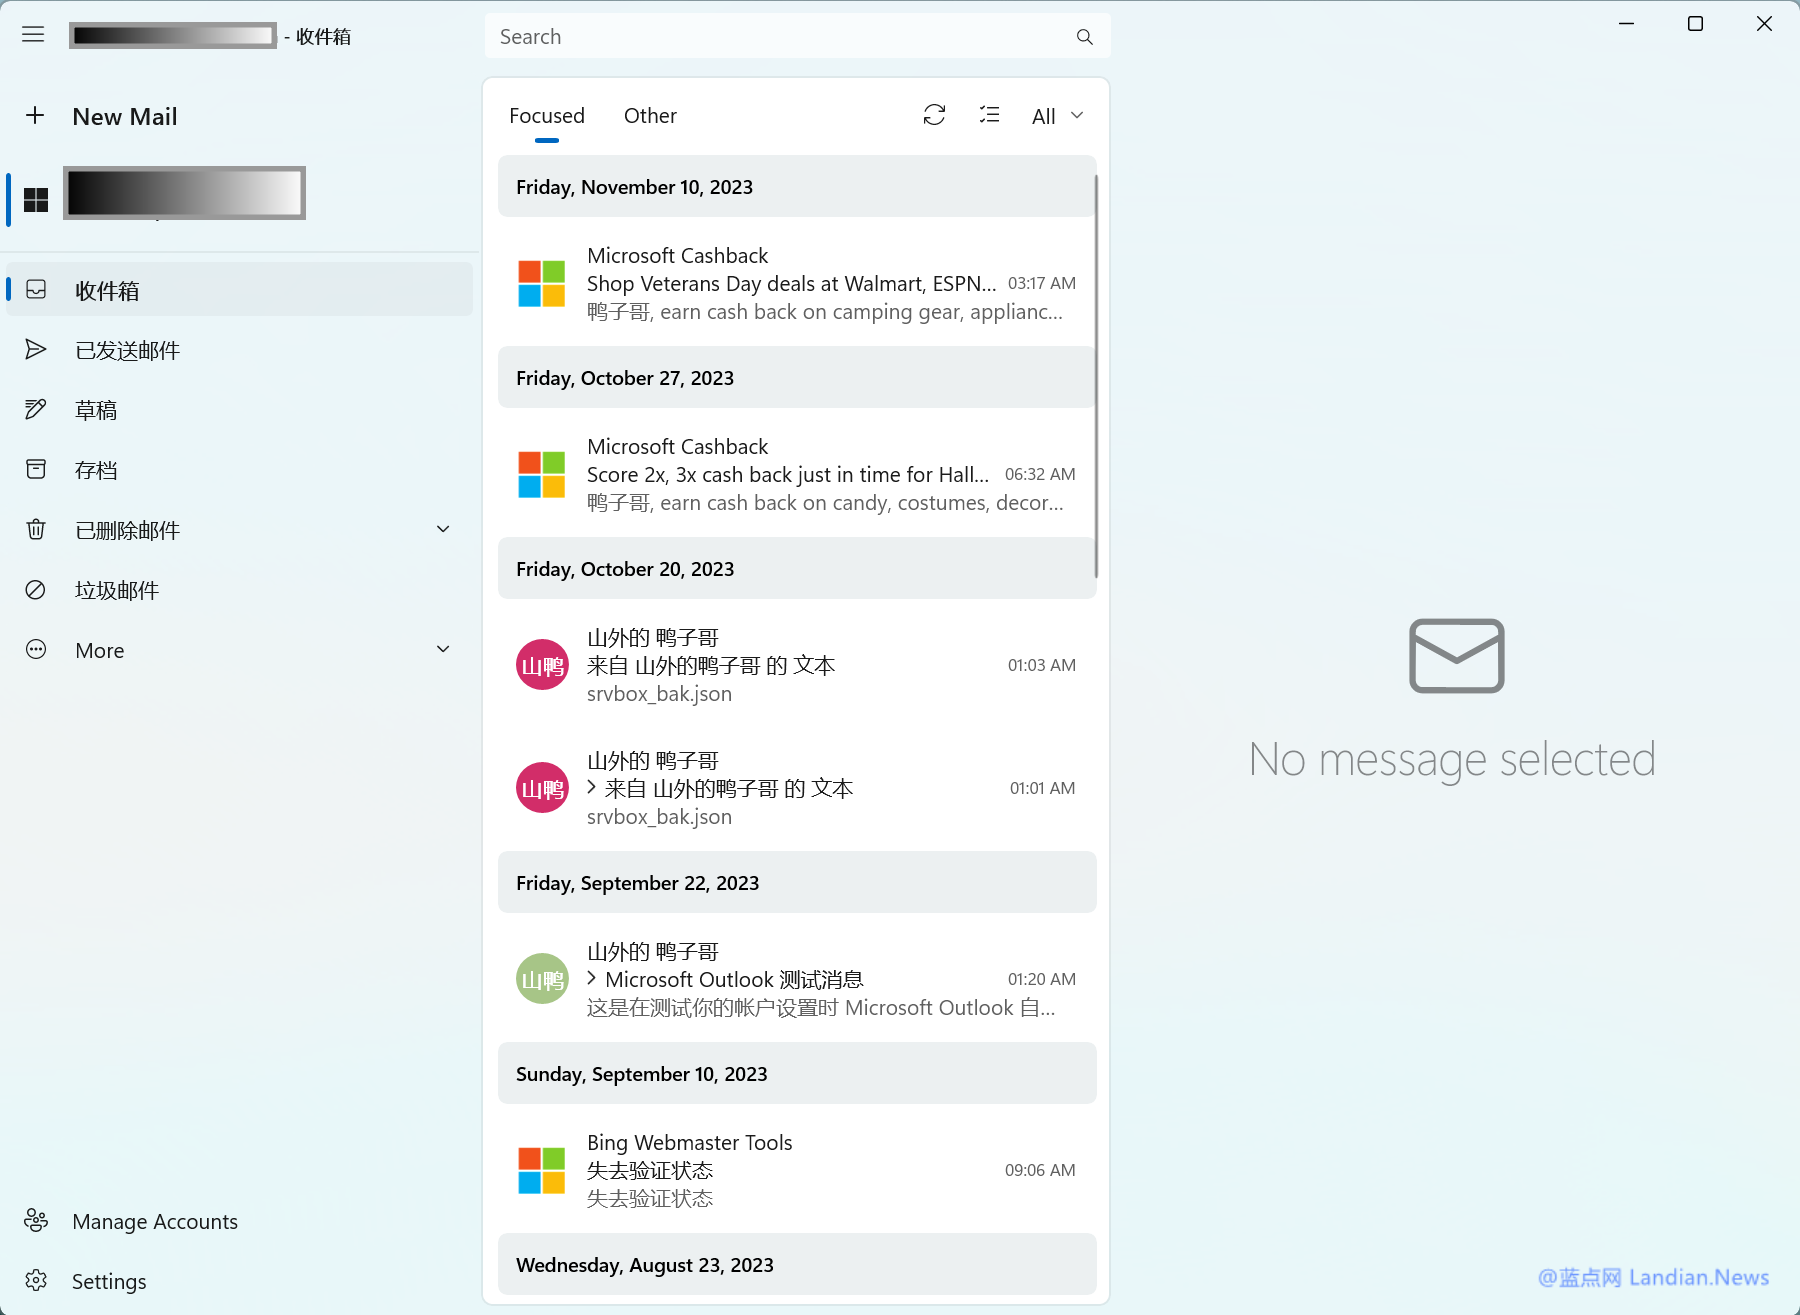Expand the More folders chevron
Image resolution: width=1800 pixels, height=1315 pixels.
[x=443, y=649]
